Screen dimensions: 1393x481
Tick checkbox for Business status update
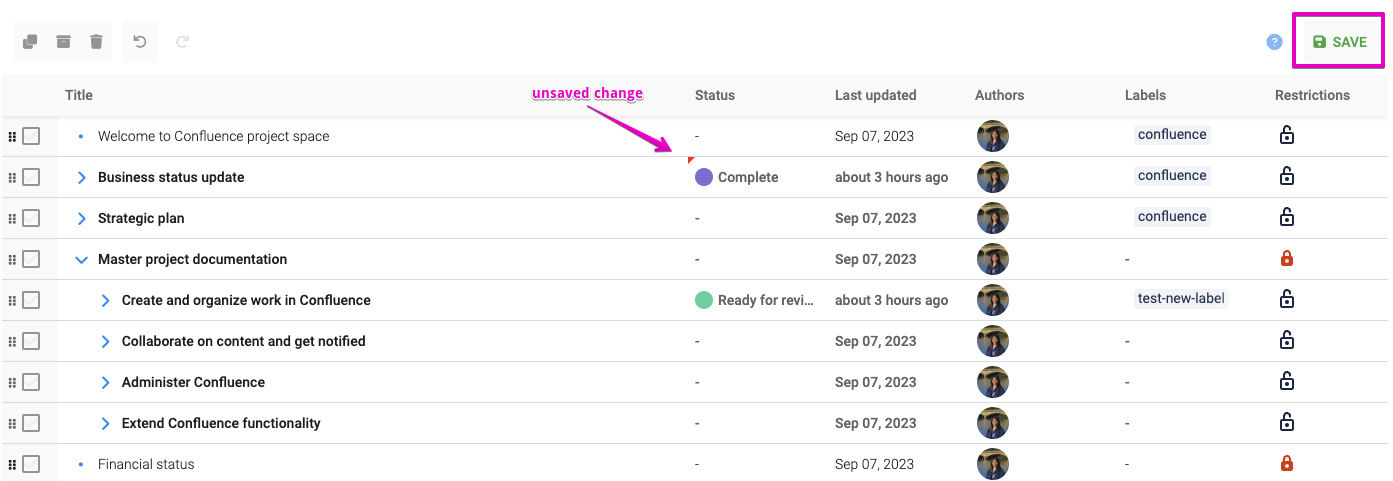[x=31, y=177]
